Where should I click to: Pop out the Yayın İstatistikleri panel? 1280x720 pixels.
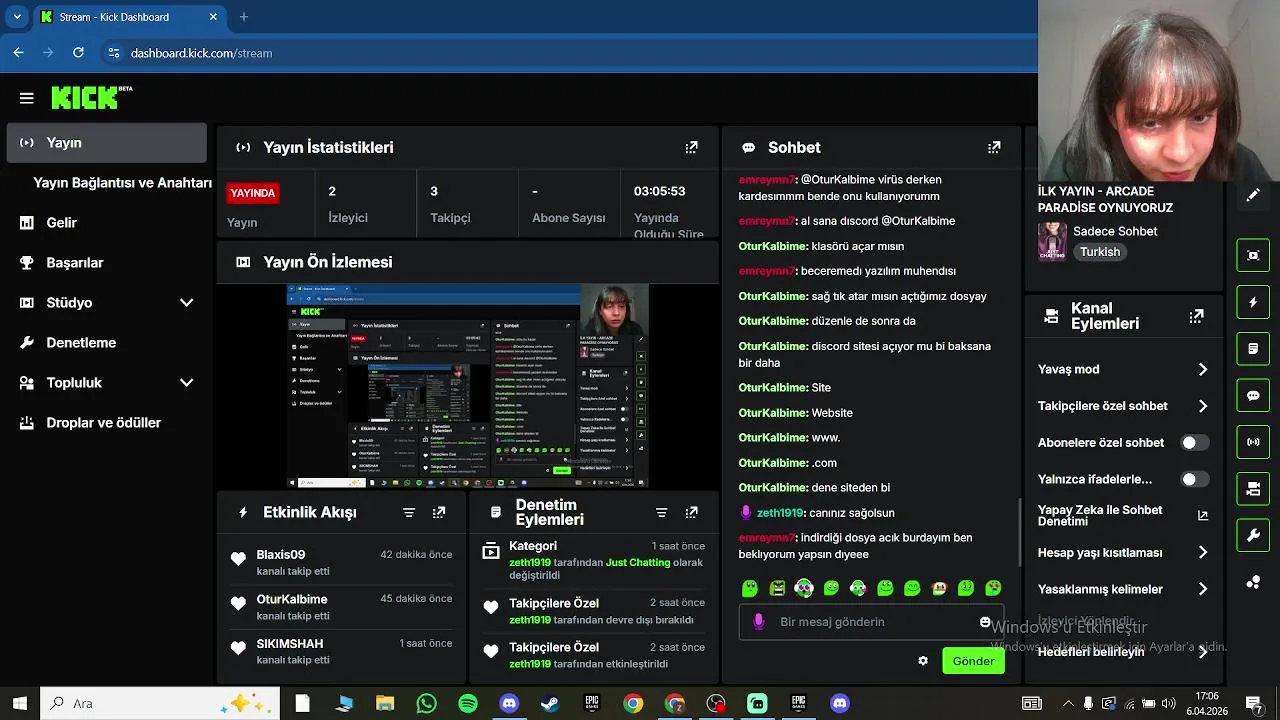click(691, 147)
